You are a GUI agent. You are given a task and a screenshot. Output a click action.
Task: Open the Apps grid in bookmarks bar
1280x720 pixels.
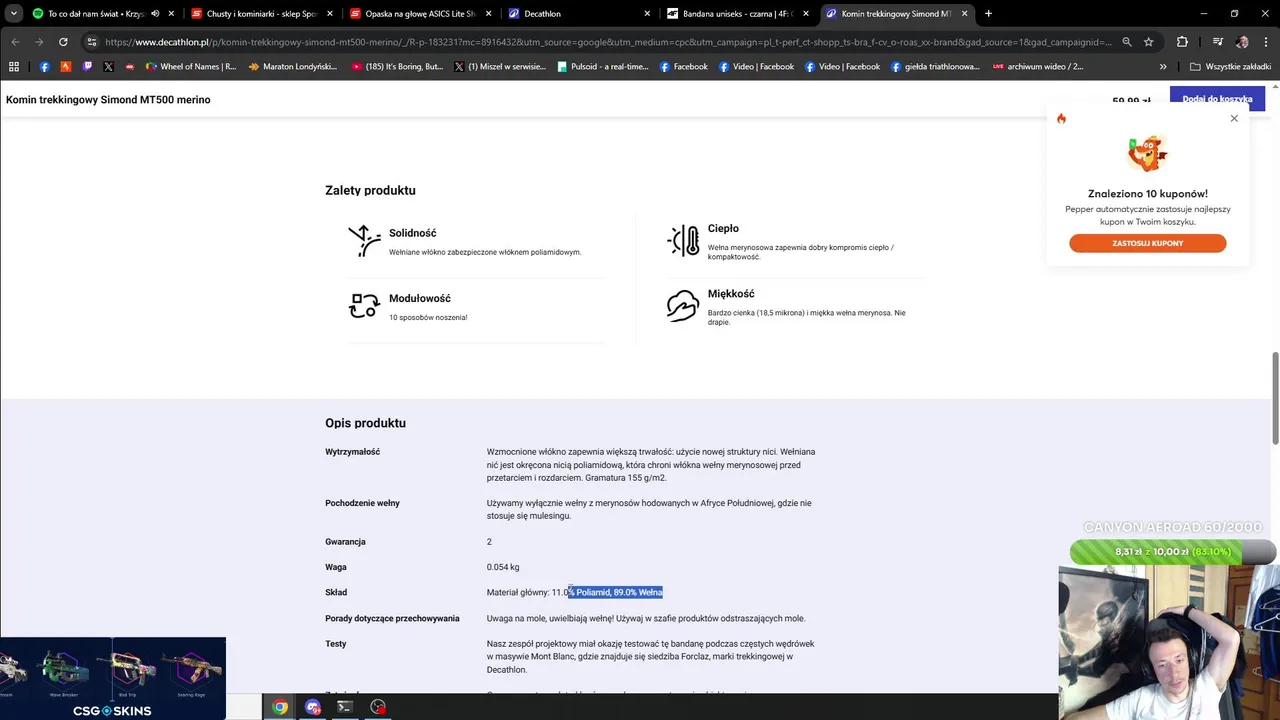pos(14,67)
